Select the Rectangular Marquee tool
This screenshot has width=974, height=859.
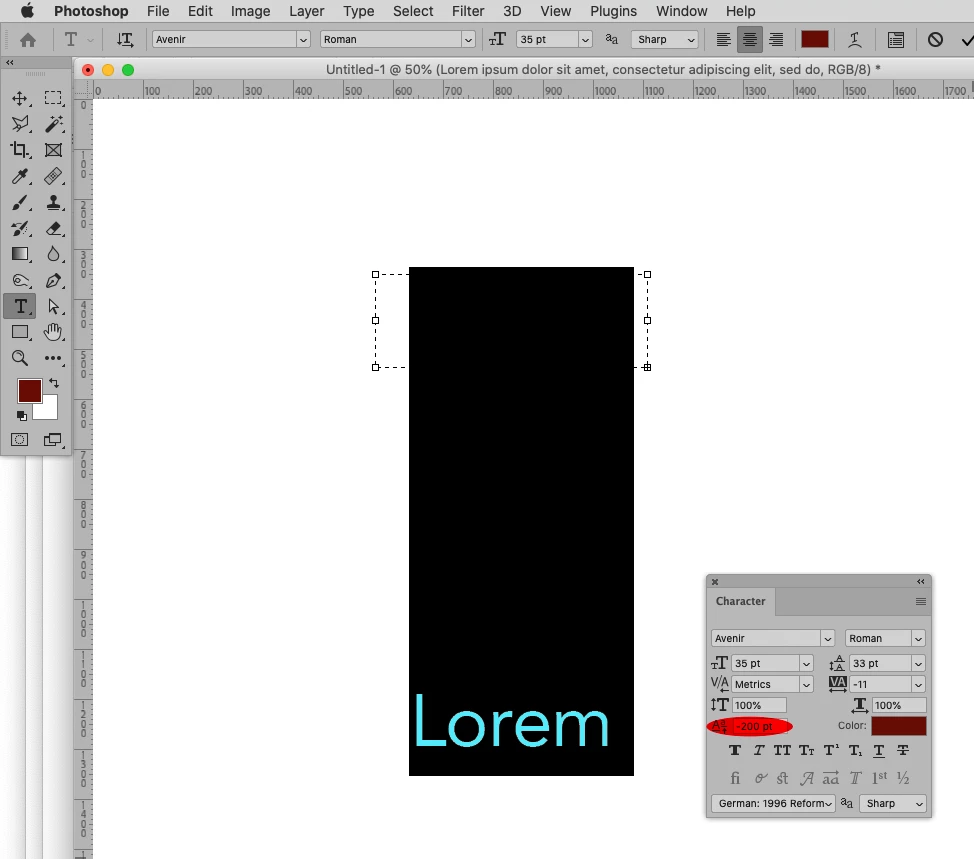click(53, 98)
